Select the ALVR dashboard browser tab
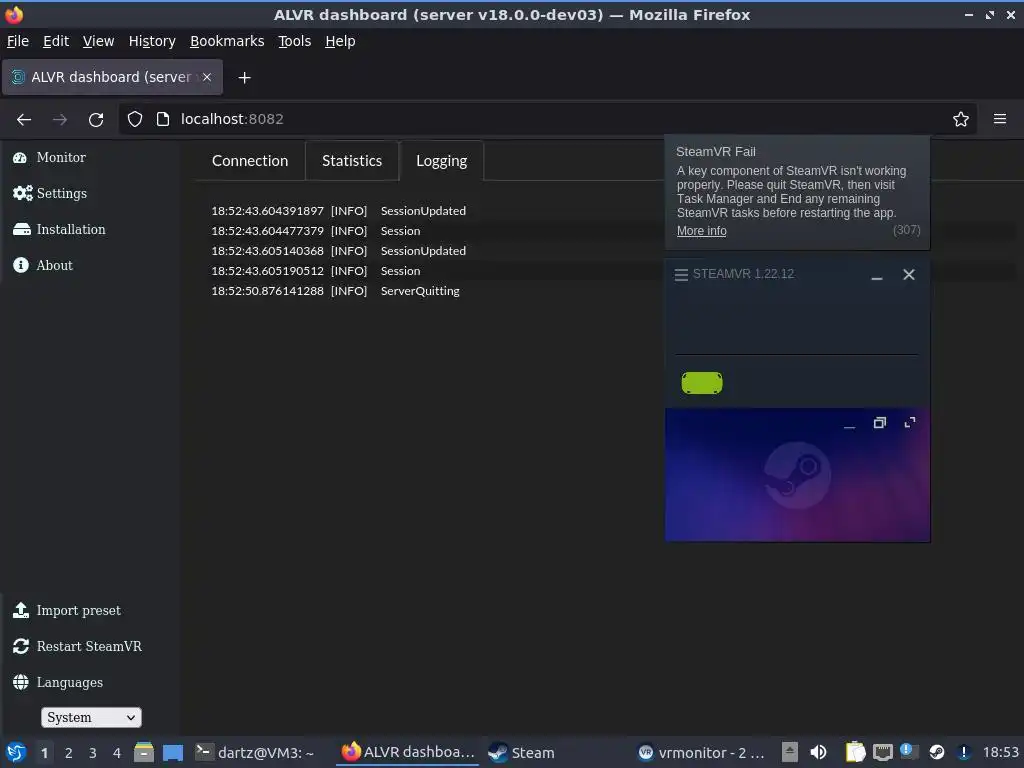The image size is (1024, 768). pyautogui.click(x=112, y=77)
